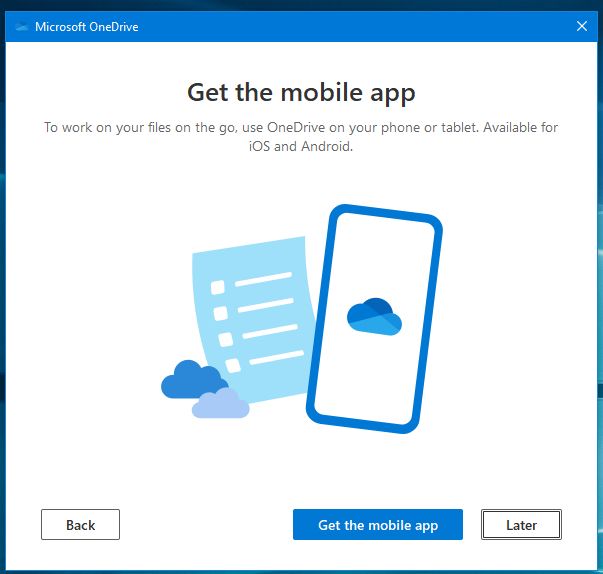Go back using the Back button
The height and width of the screenshot is (574, 603).
(x=80, y=525)
